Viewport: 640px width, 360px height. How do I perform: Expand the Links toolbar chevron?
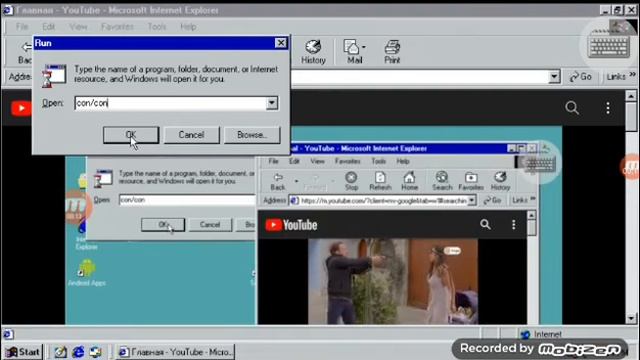coord(633,75)
